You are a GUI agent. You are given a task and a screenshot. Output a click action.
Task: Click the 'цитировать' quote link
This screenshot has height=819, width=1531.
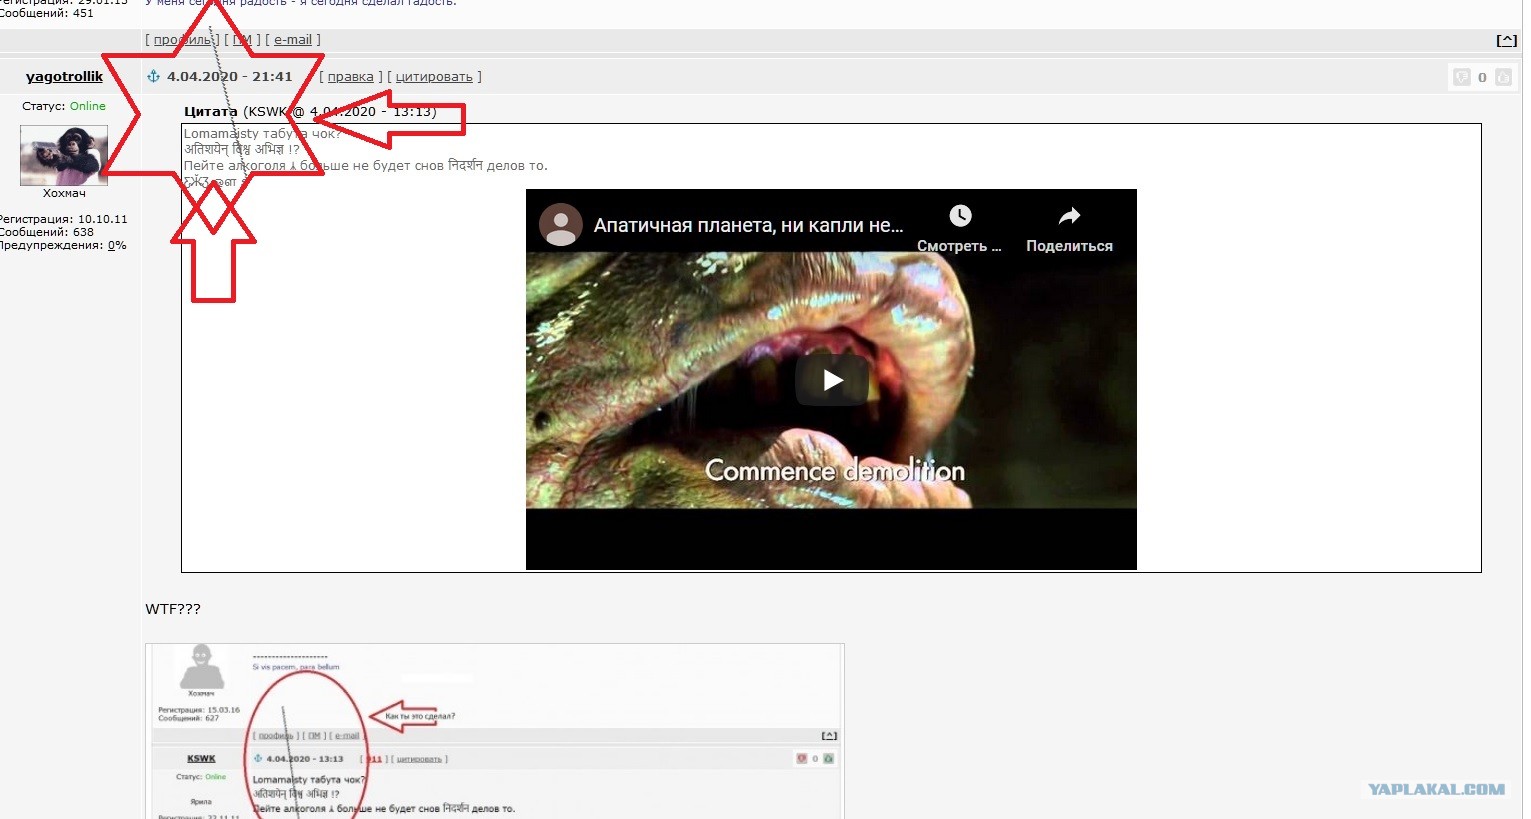point(434,77)
